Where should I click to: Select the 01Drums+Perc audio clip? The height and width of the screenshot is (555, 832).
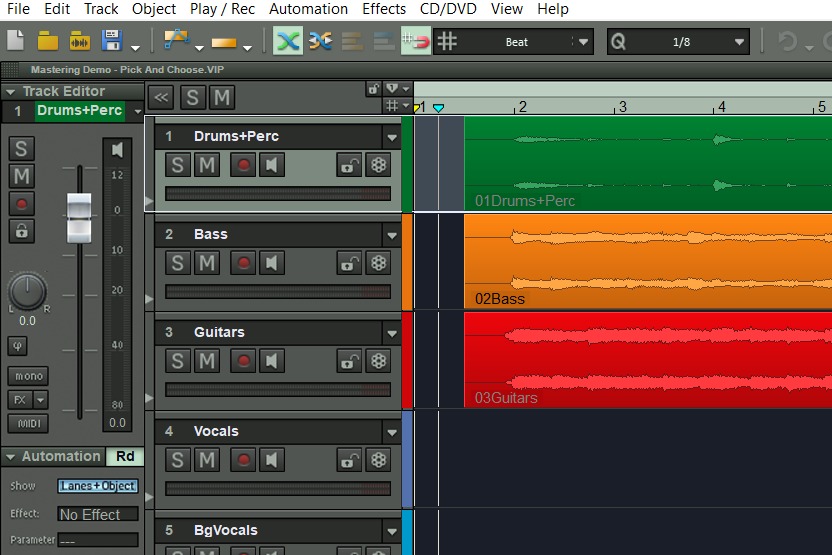click(647, 163)
